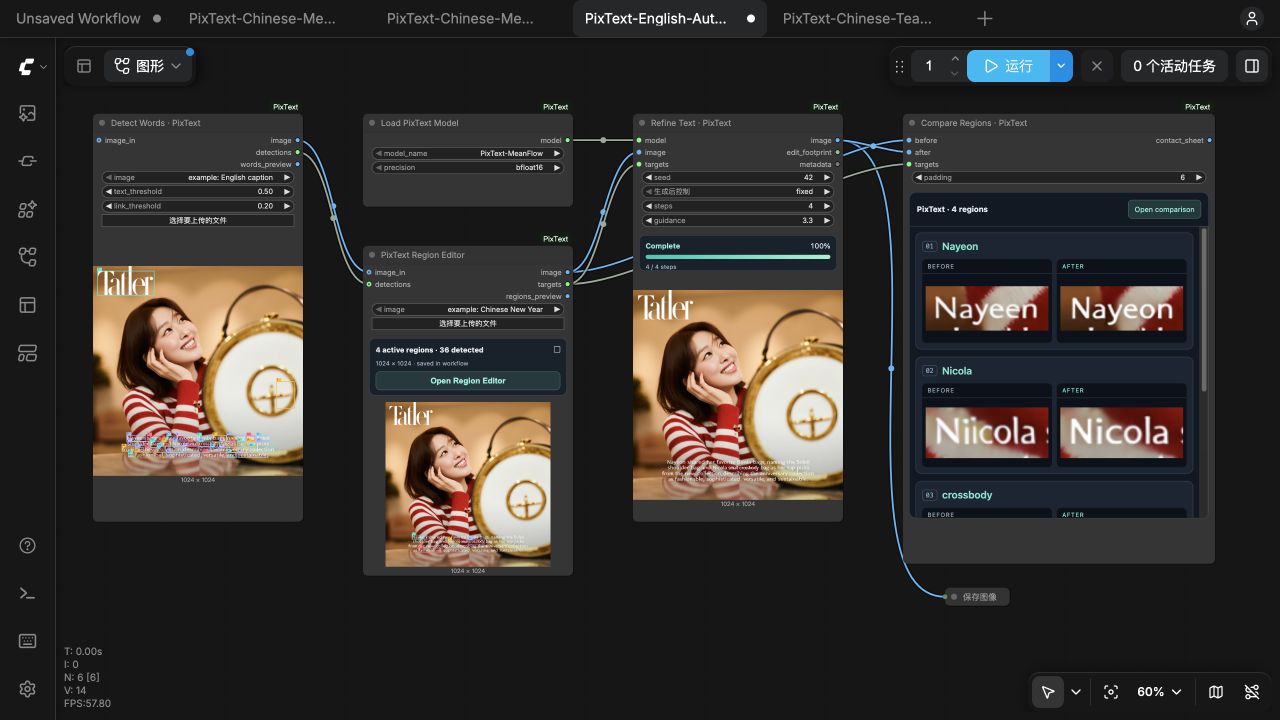Image resolution: width=1280 pixels, height=720 pixels.
Task: Toggle link visibility on the canvas
Action: click(1252, 692)
